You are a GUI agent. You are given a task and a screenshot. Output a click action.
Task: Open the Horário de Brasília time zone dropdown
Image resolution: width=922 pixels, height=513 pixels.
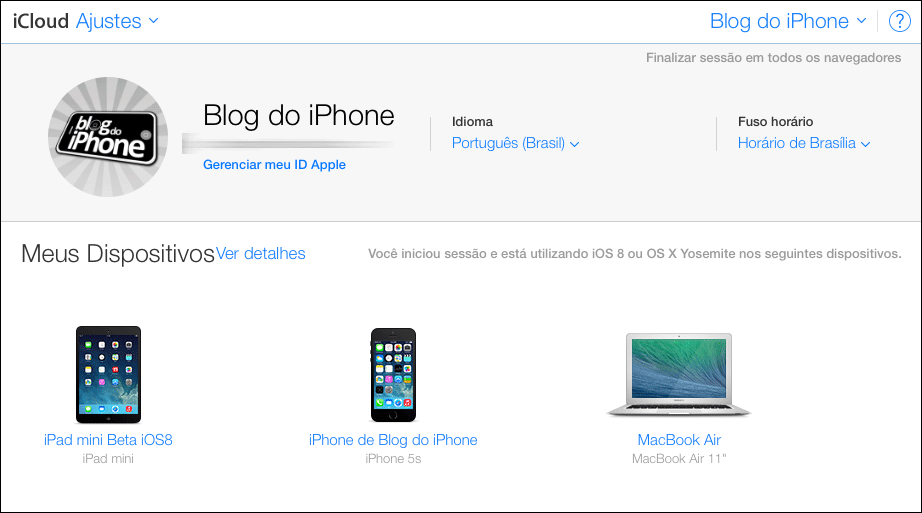pyautogui.click(x=804, y=143)
